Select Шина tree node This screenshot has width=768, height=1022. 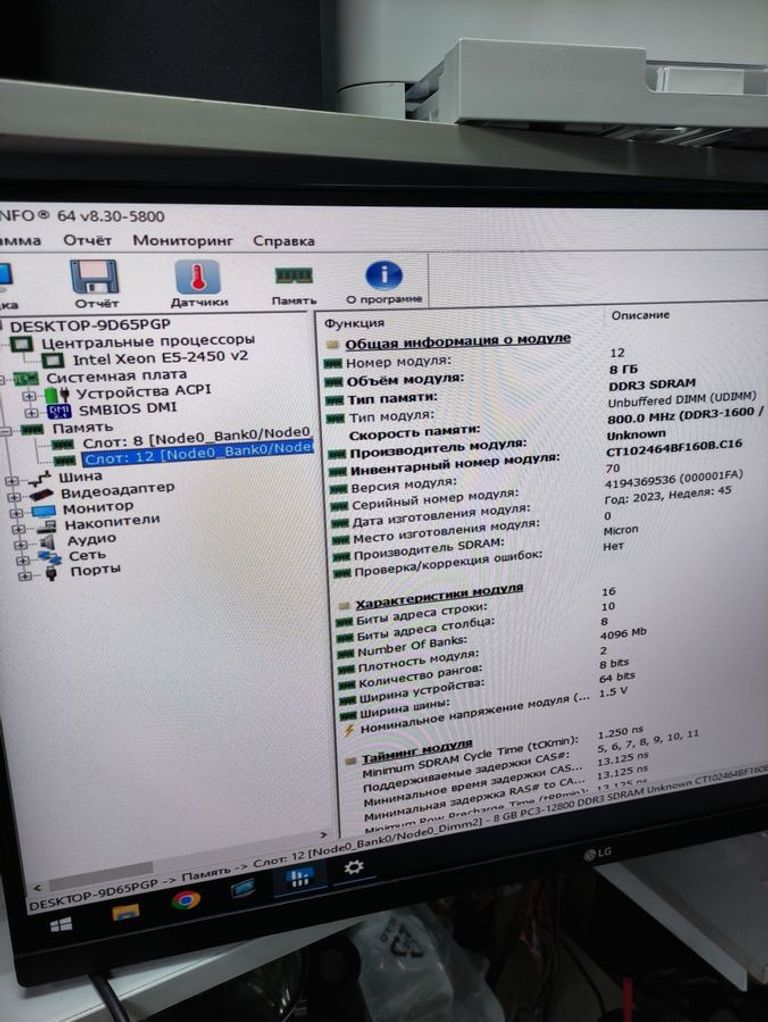point(80,476)
